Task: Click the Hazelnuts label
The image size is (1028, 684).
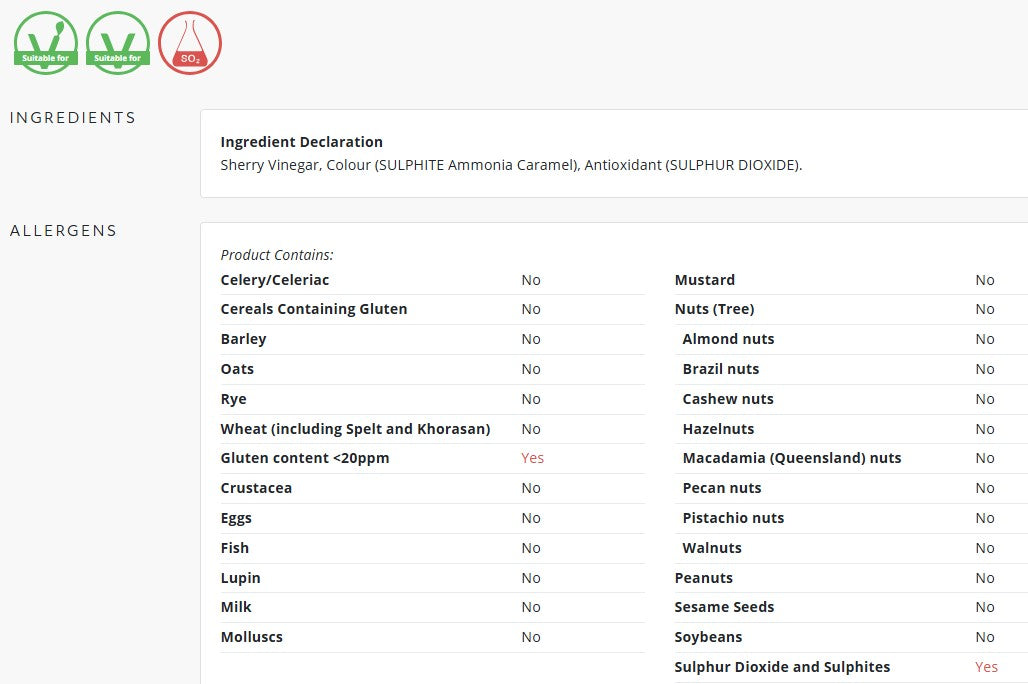Action: coord(719,429)
